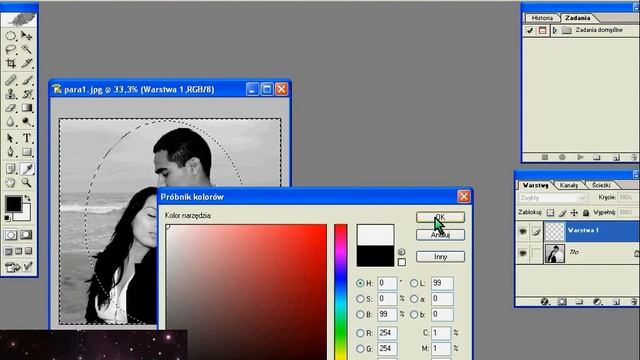Toggle dialog box for Zadania domyślne
The image size is (640, 360).
coord(542,31)
